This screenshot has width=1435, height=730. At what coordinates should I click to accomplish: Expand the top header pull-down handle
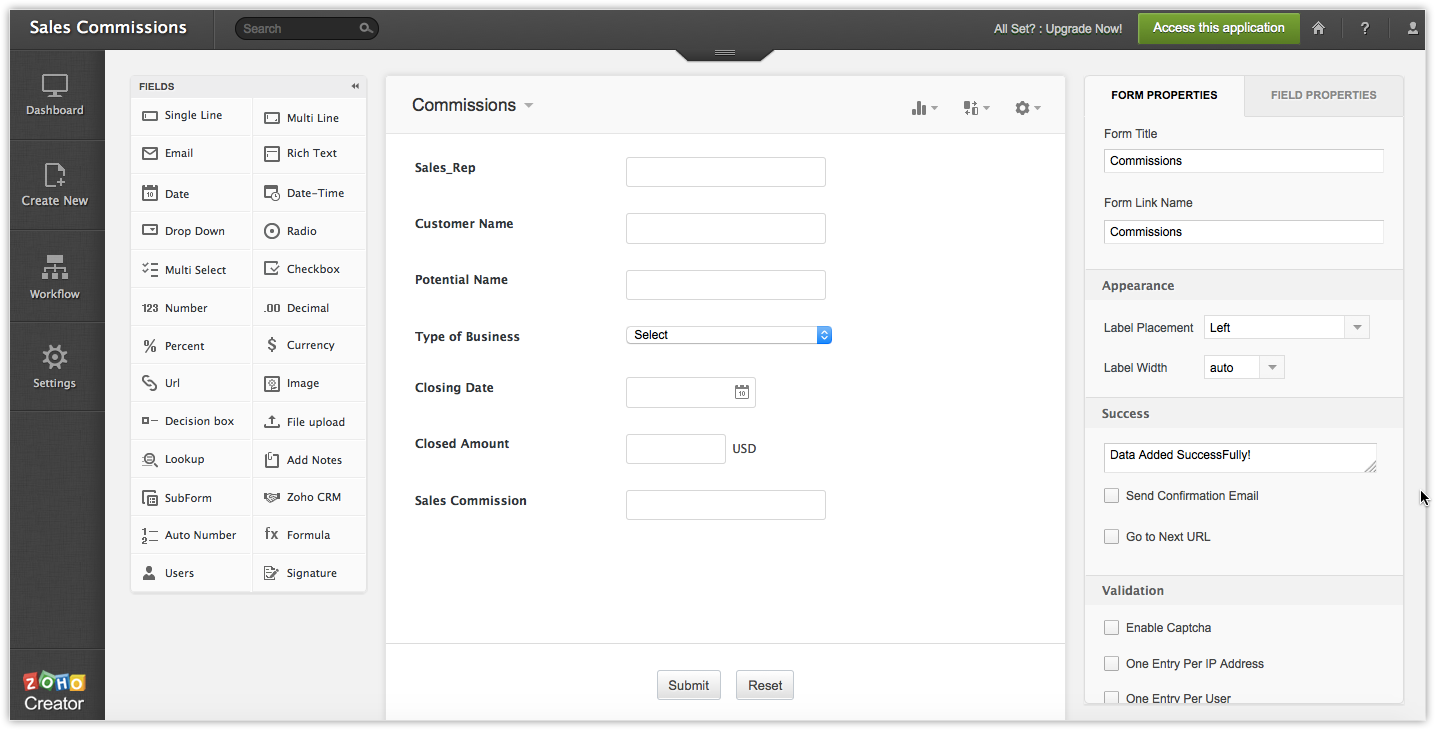click(725, 53)
